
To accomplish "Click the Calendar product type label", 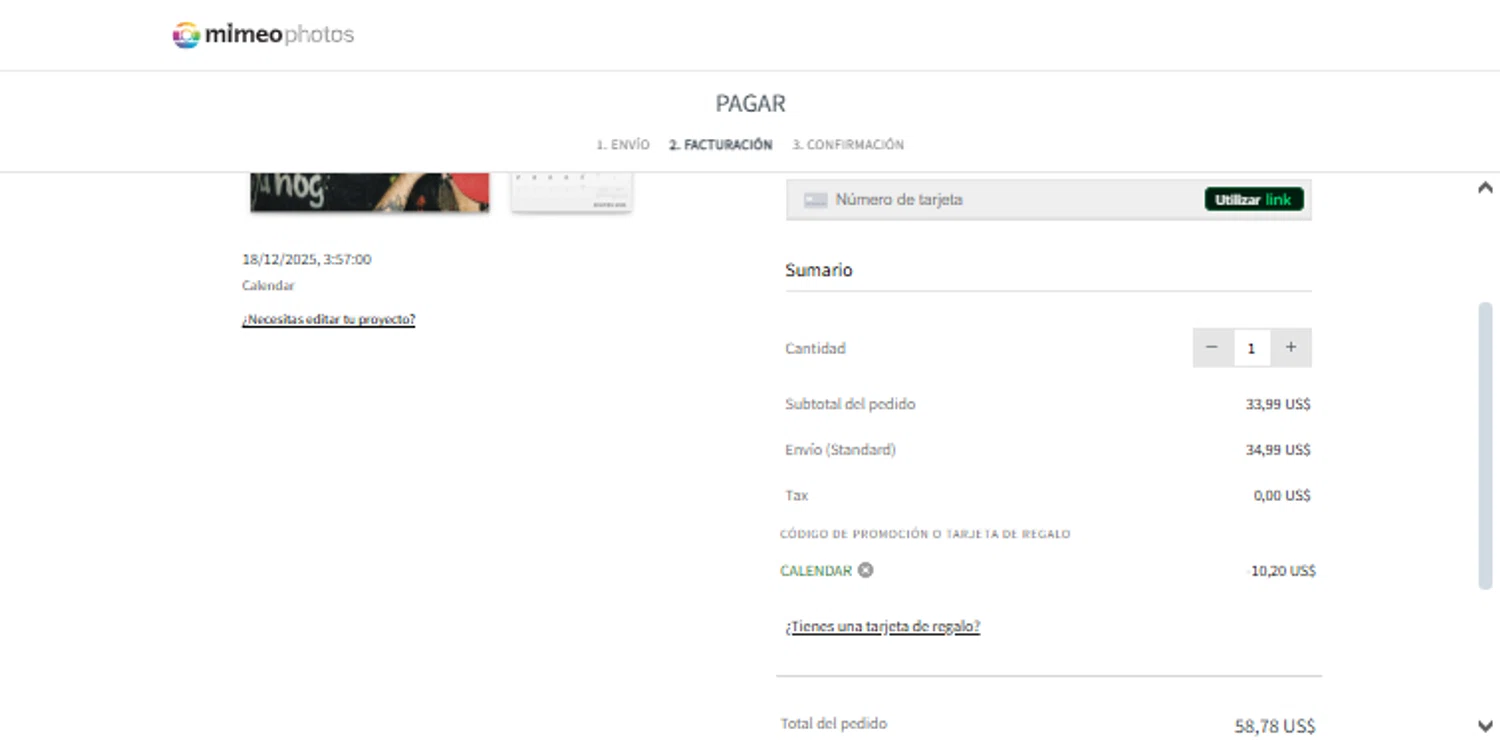I will tap(268, 286).
